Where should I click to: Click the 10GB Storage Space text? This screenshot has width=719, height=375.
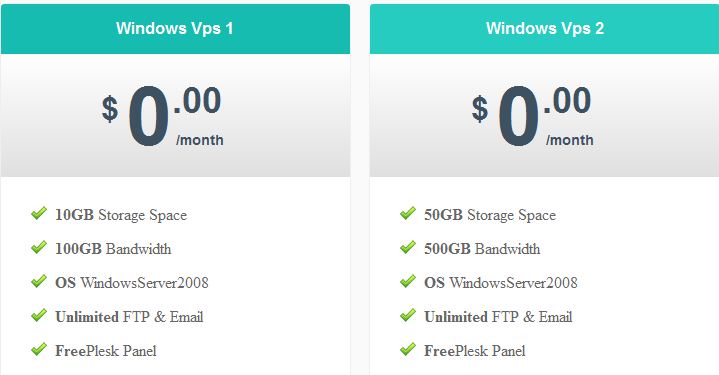click(121, 215)
